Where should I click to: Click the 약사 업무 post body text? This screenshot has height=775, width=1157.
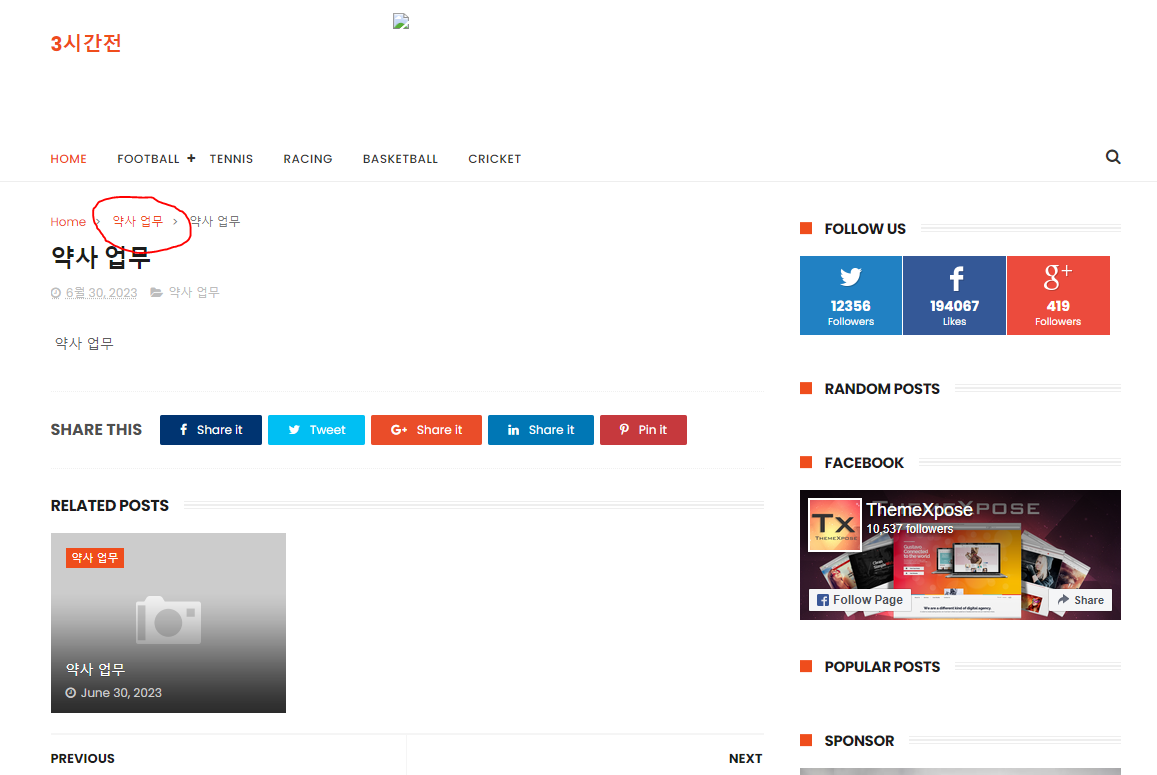(x=84, y=343)
